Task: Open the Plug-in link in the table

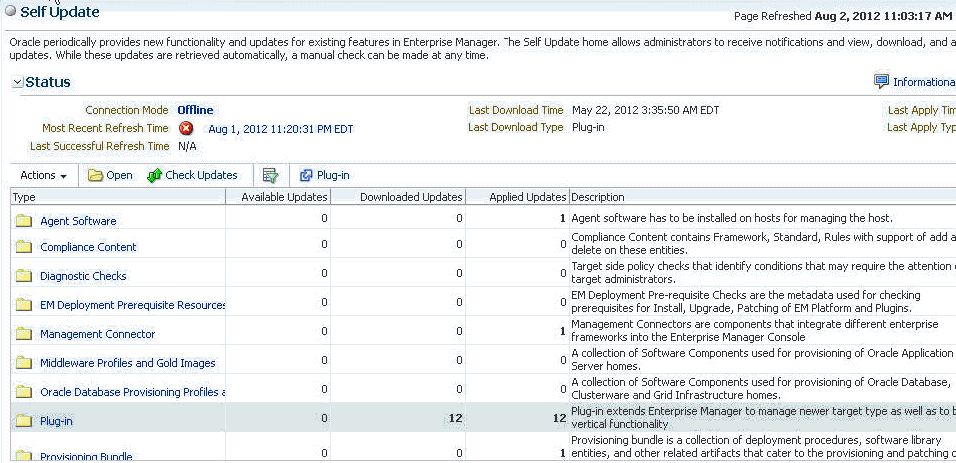Action: pos(56,421)
